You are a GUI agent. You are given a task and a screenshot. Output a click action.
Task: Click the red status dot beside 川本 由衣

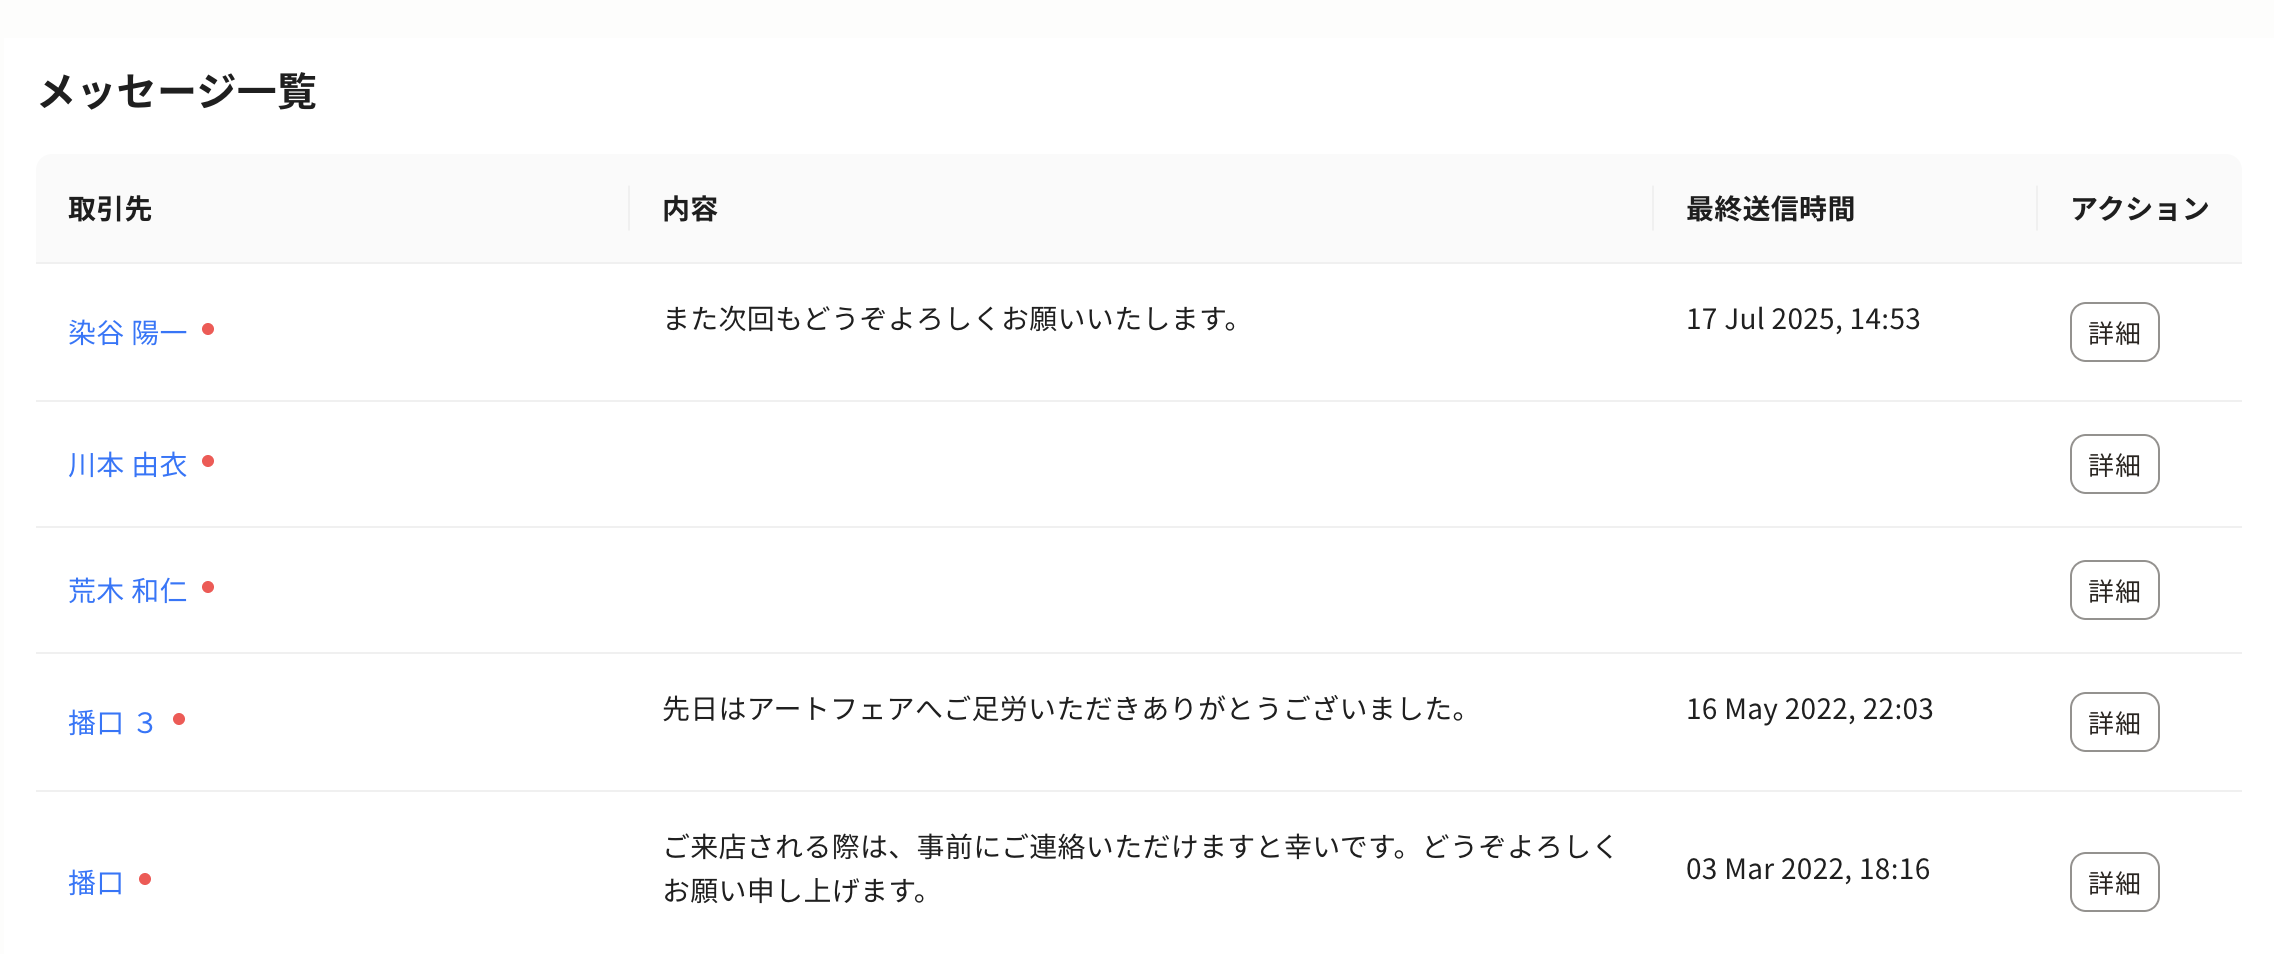pyautogui.click(x=211, y=461)
